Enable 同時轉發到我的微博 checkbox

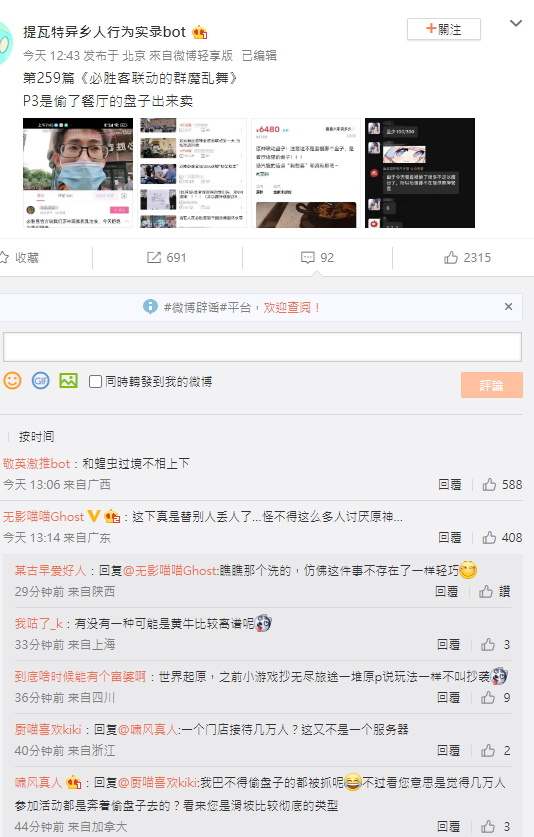pos(95,382)
